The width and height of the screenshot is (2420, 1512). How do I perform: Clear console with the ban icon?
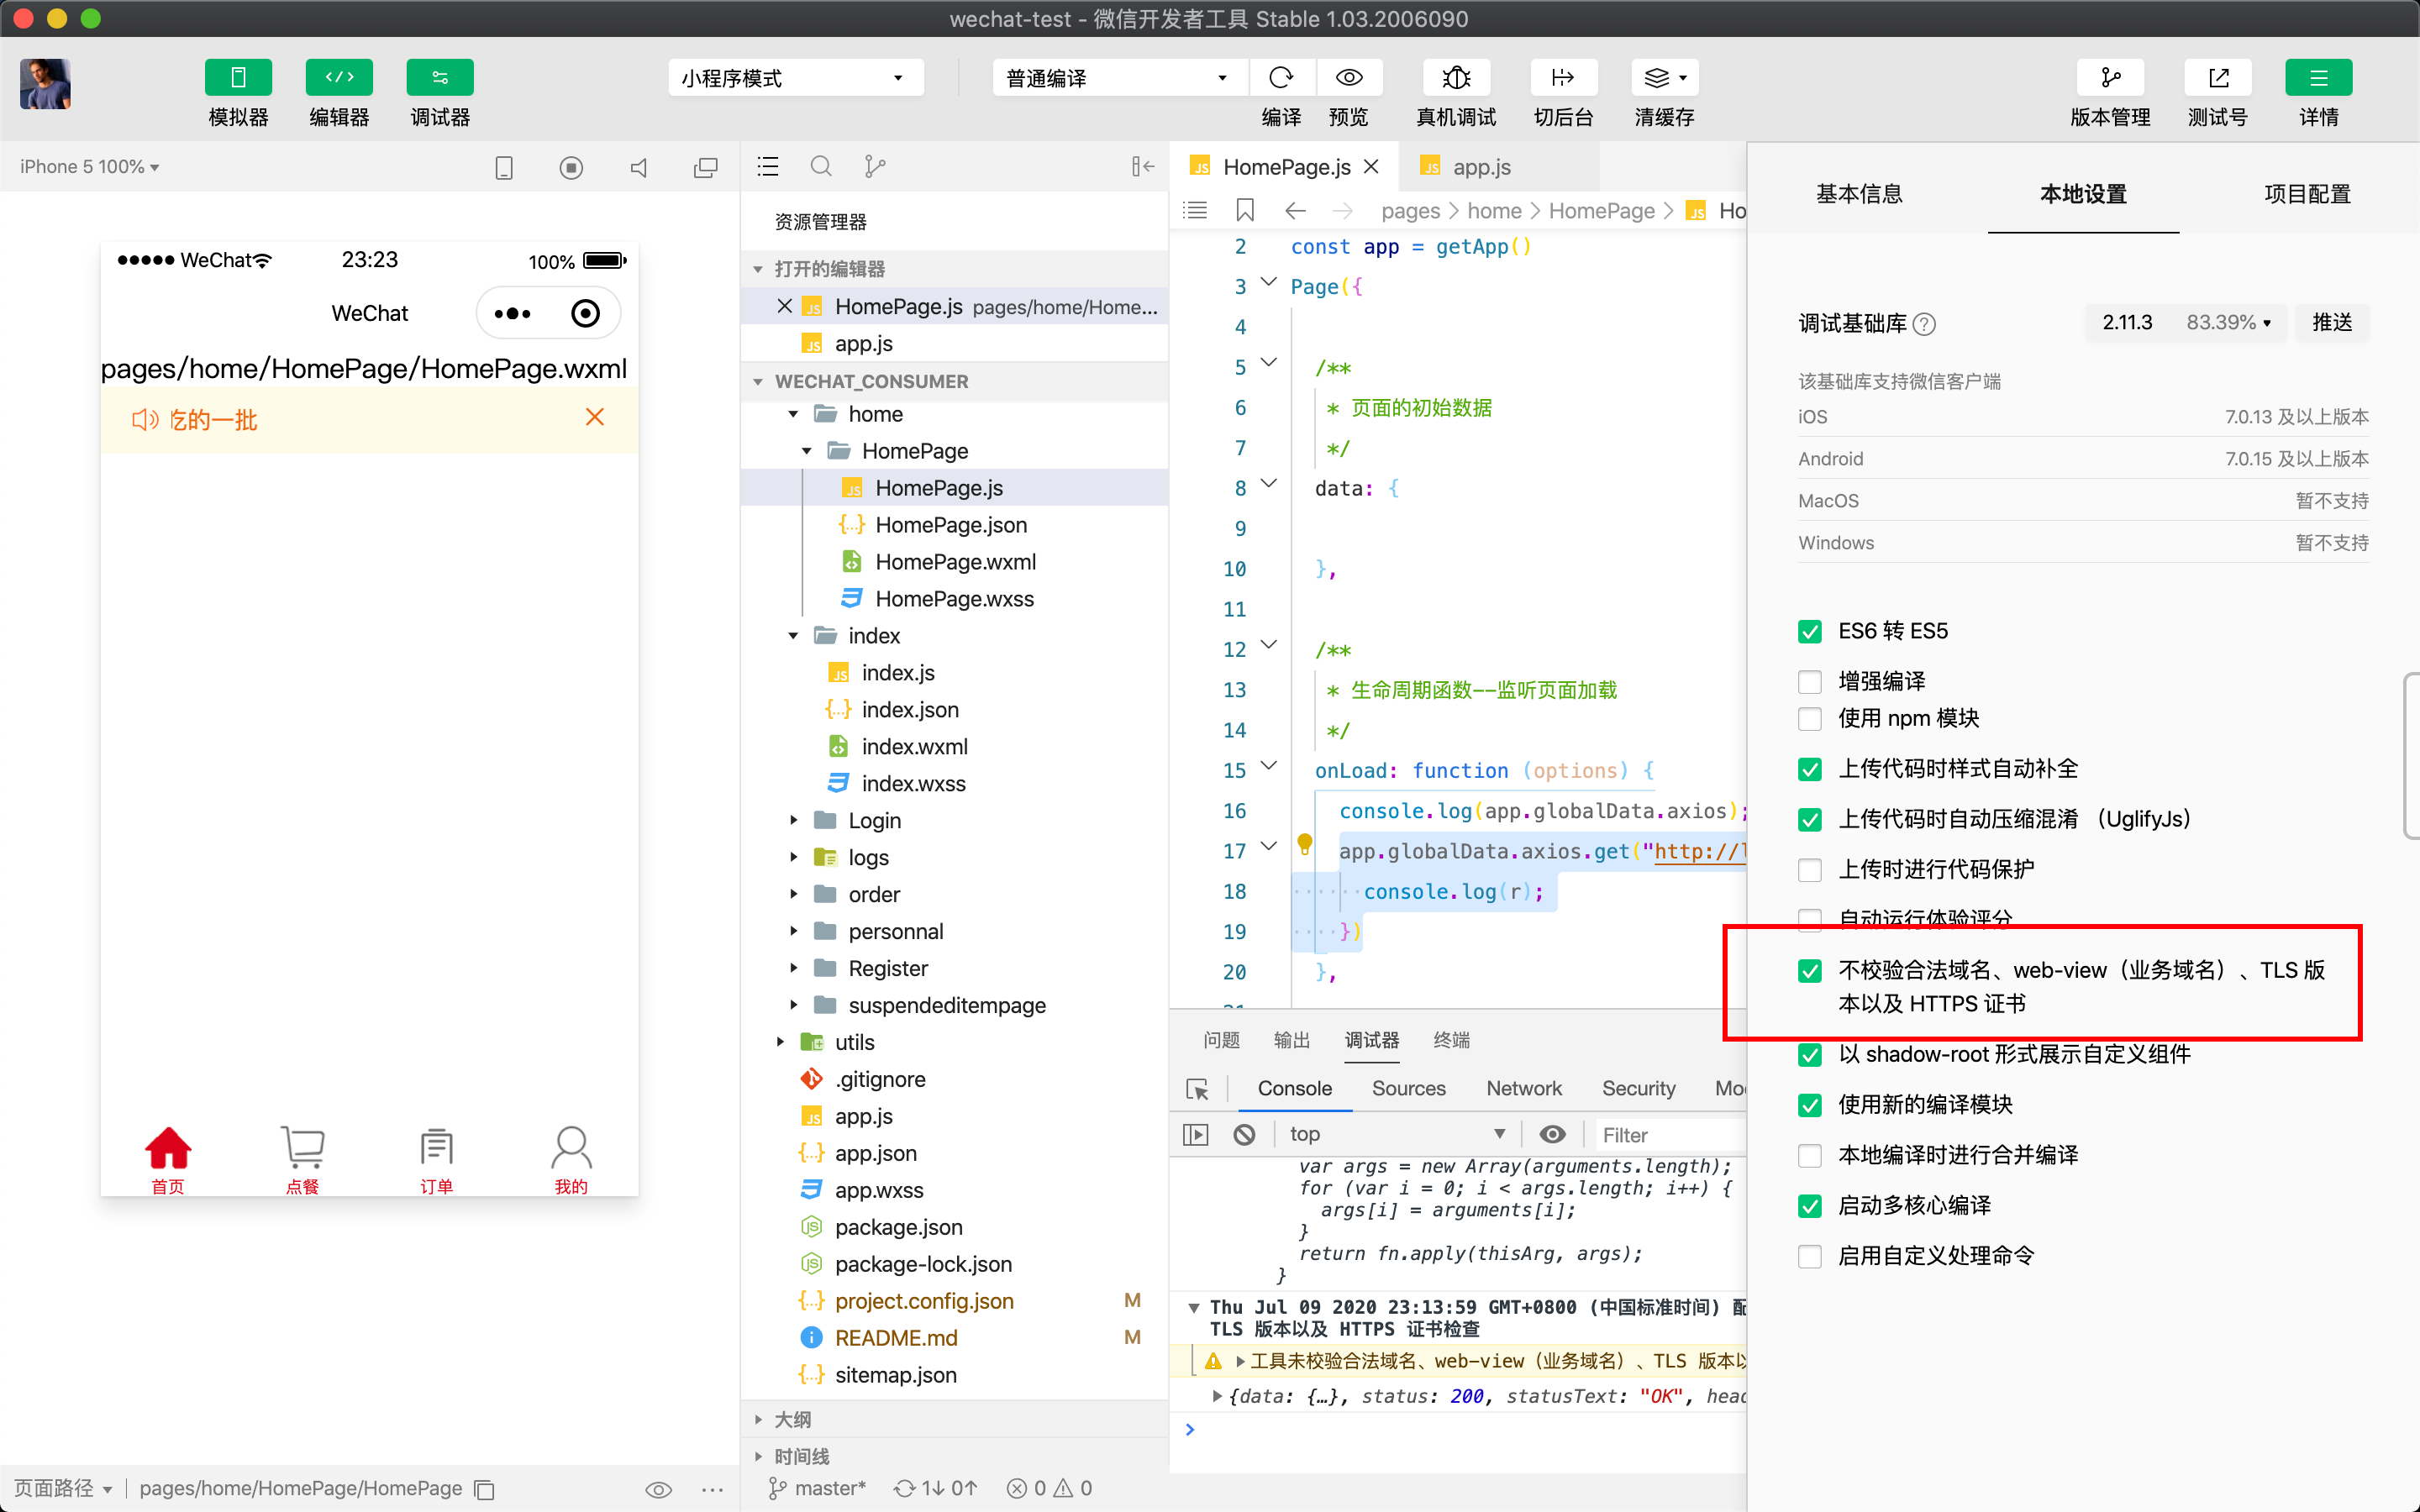click(1244, 1134)
